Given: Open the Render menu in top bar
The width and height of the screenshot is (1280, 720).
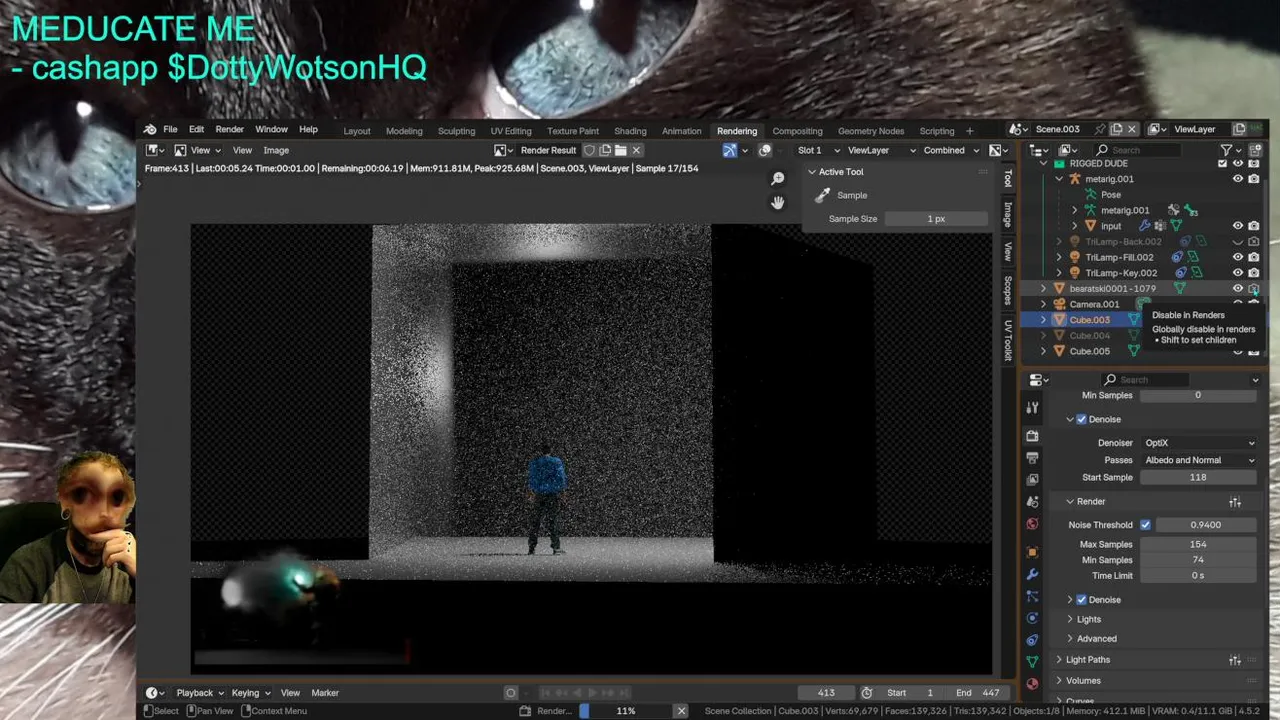Looking at the screenshot, I should pos(229,130).
